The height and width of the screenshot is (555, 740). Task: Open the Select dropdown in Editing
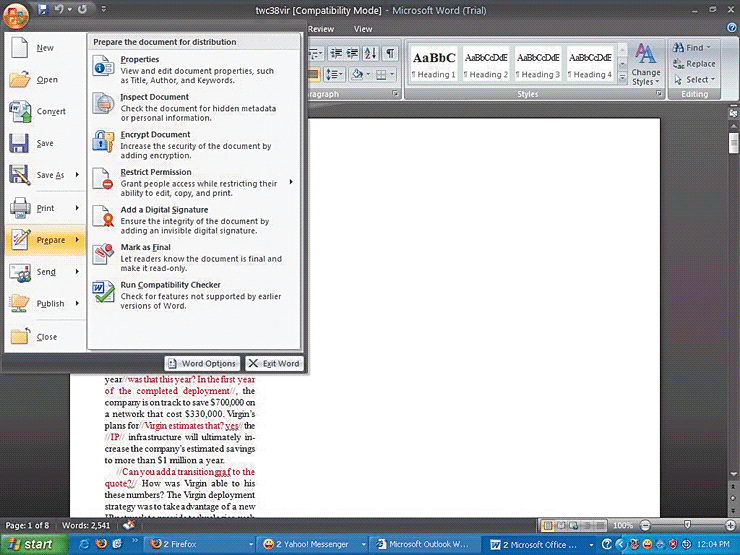(695, 80)
